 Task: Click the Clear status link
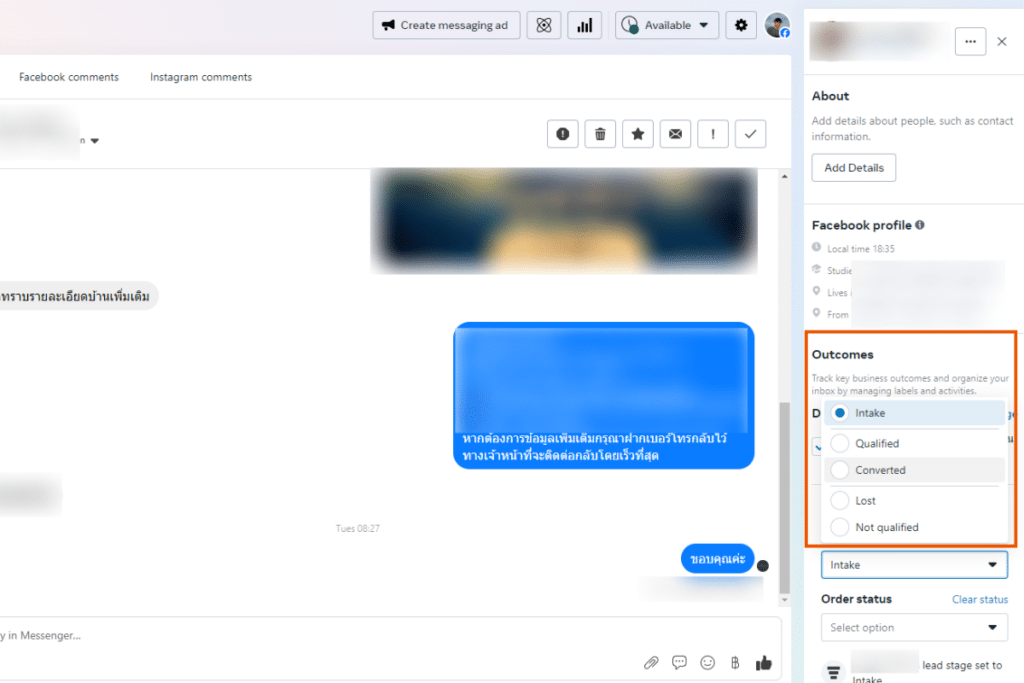[979, 600]
